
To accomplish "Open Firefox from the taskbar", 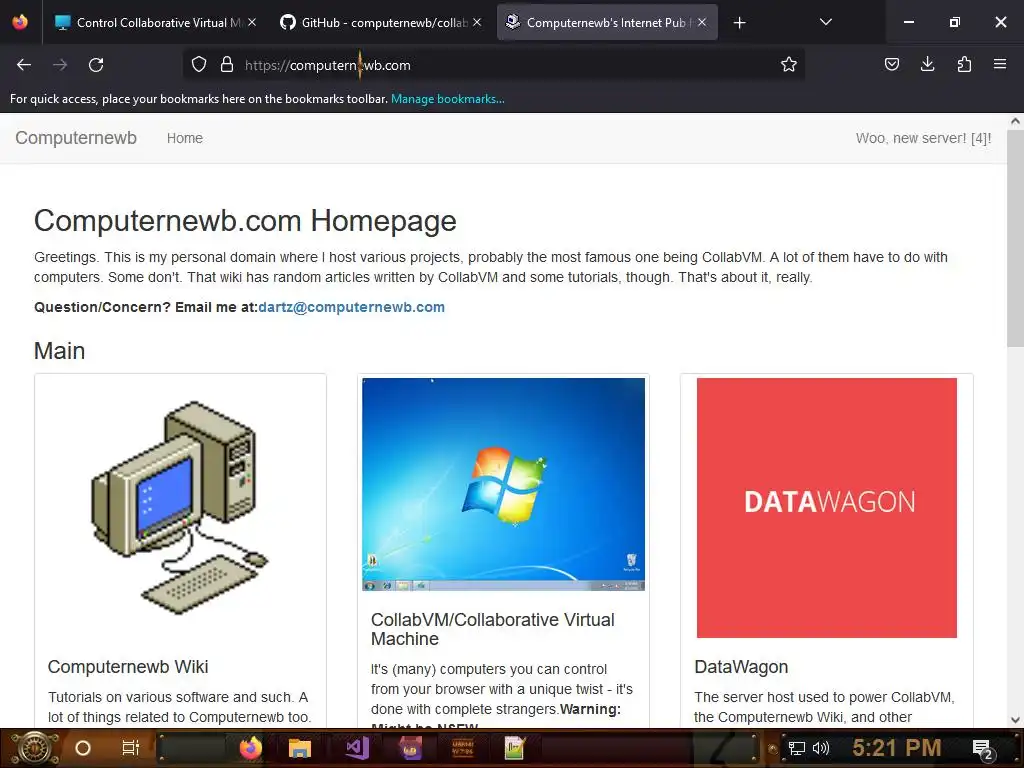I will tap(250, 748).
